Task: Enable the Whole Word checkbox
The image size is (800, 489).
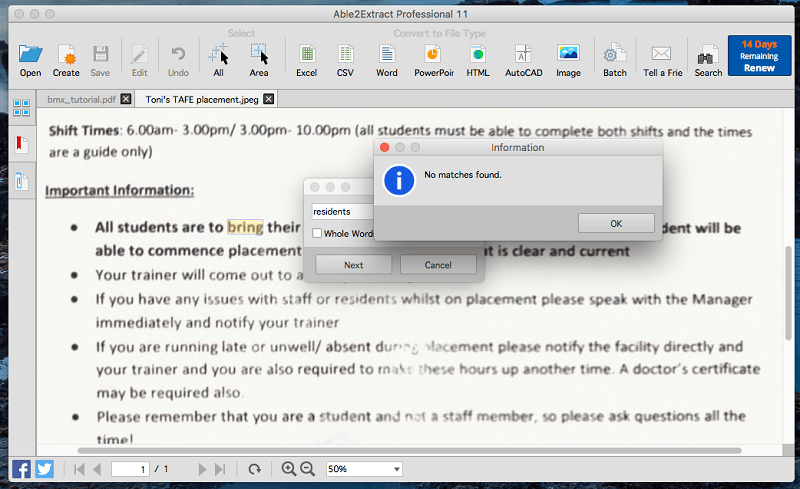Action: point(317,233)
